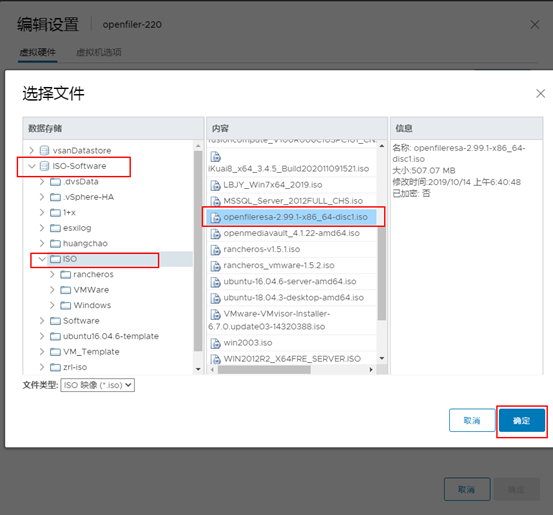Click the ISO folder icon
The image size is (553, 515).
point(55,259)
